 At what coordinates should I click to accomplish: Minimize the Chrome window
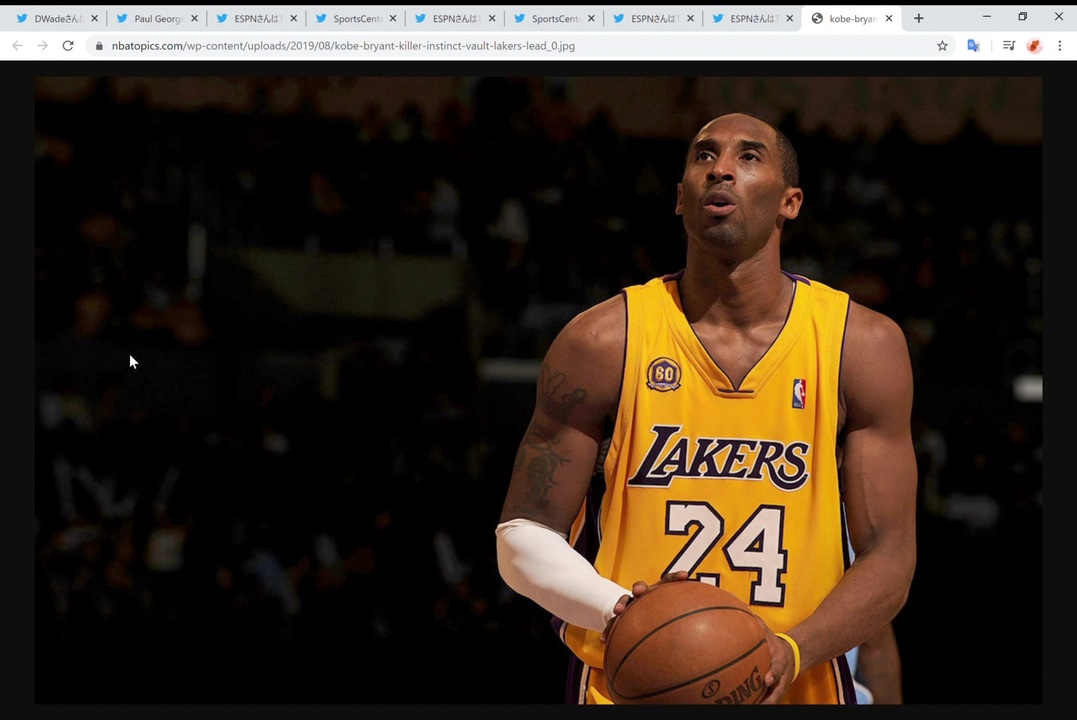(x=987, y=16)
